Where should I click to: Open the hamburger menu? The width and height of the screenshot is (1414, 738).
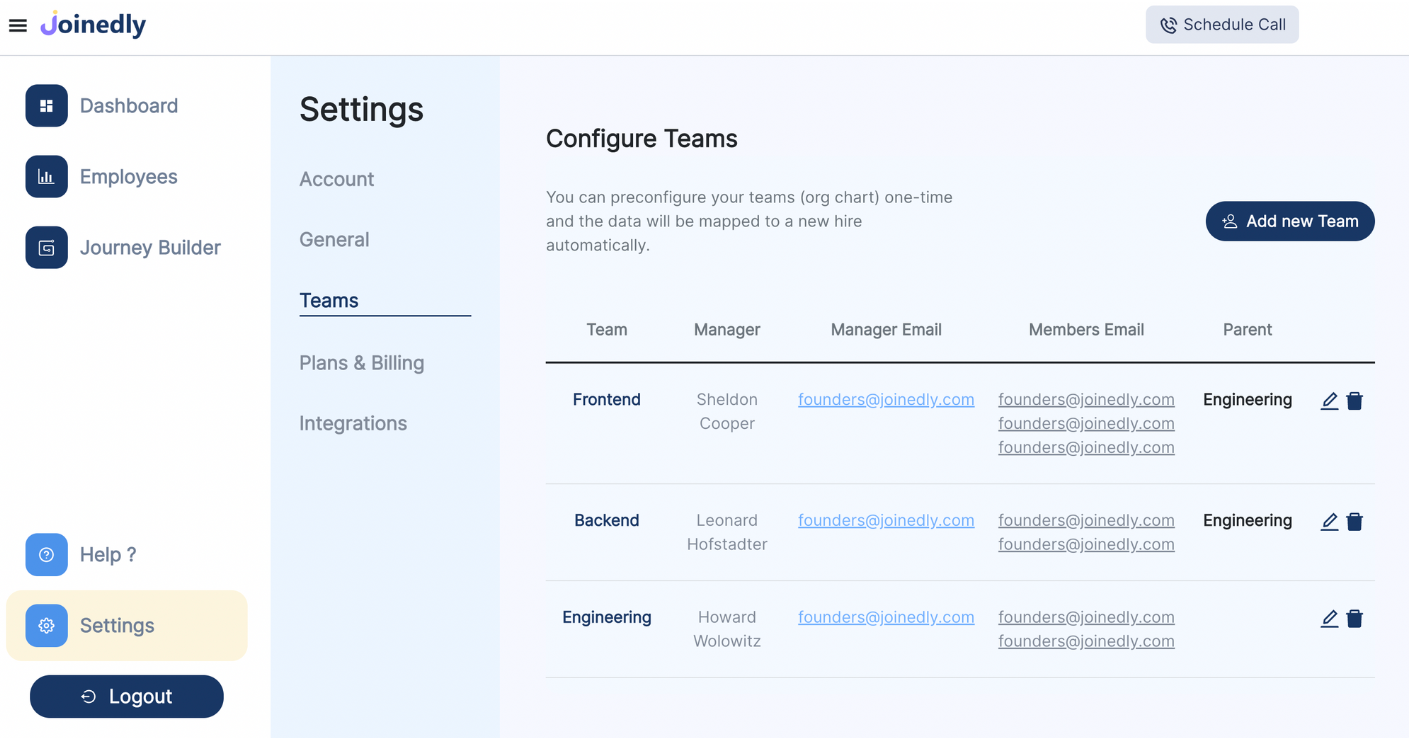click(x=17, y=25)
